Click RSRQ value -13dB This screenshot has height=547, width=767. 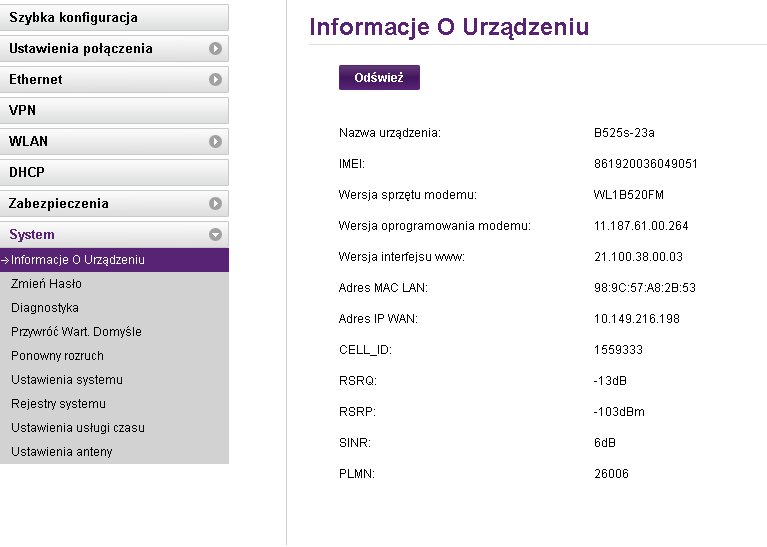pyautogui.click(x=610, y=381)
